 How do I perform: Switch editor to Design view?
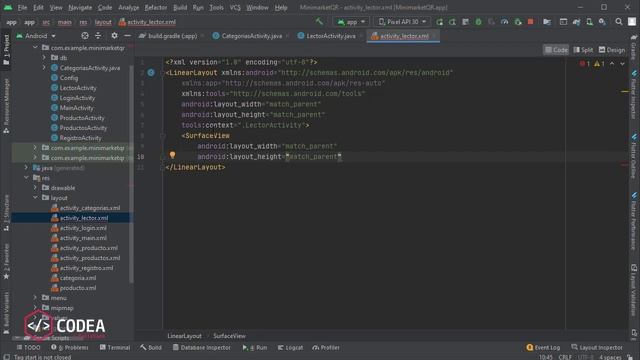point(611,50)
